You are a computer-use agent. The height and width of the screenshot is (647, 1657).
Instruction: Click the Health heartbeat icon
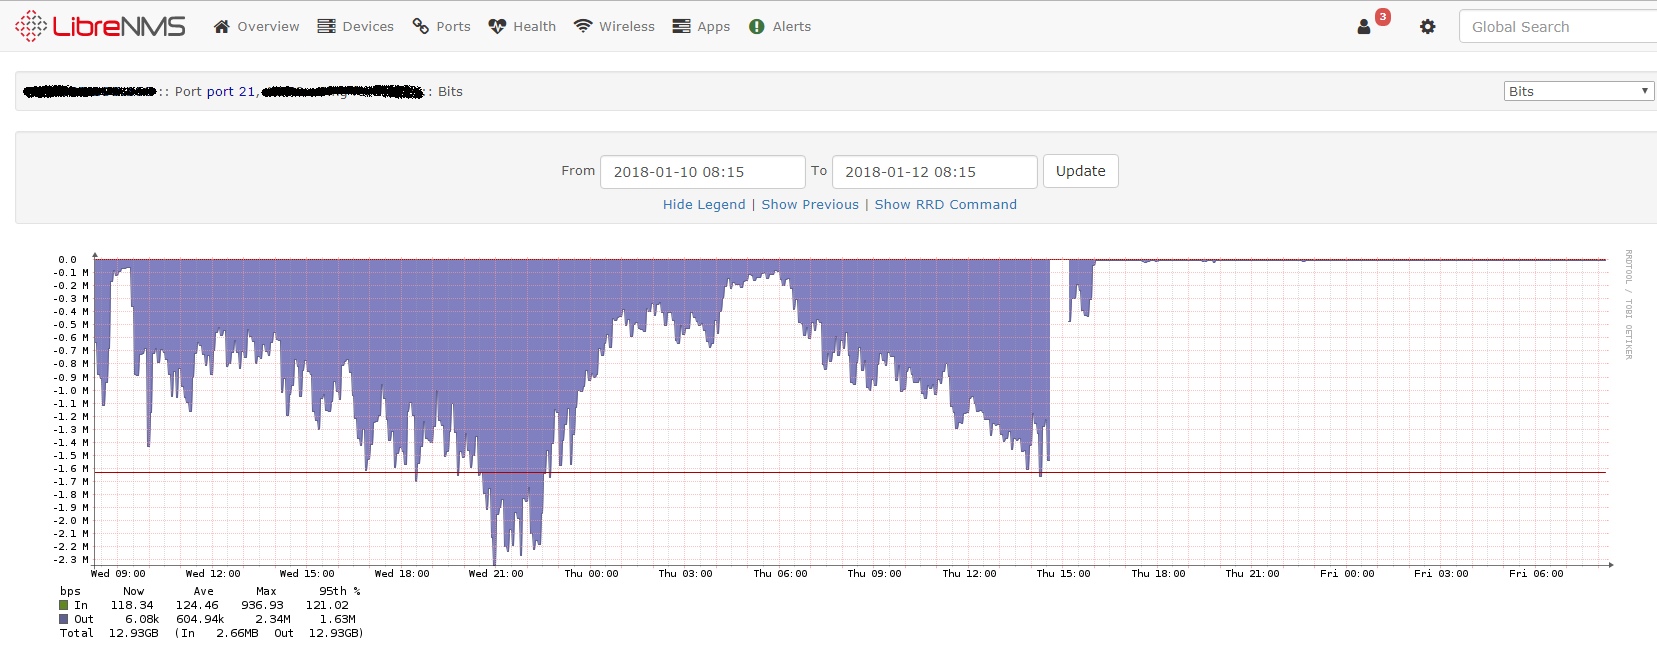pyautogui.click(x=497, y=27)
